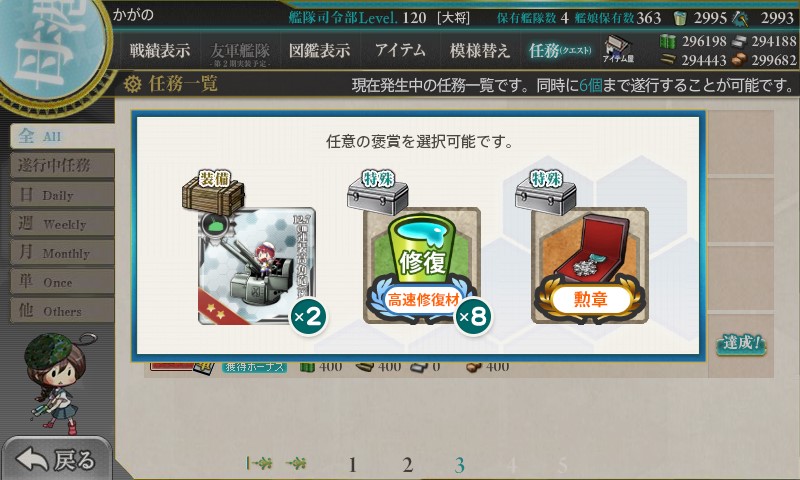Click the 戻る back arrow button
Screen dimensions: 800x480
click(x=56, y=460)
